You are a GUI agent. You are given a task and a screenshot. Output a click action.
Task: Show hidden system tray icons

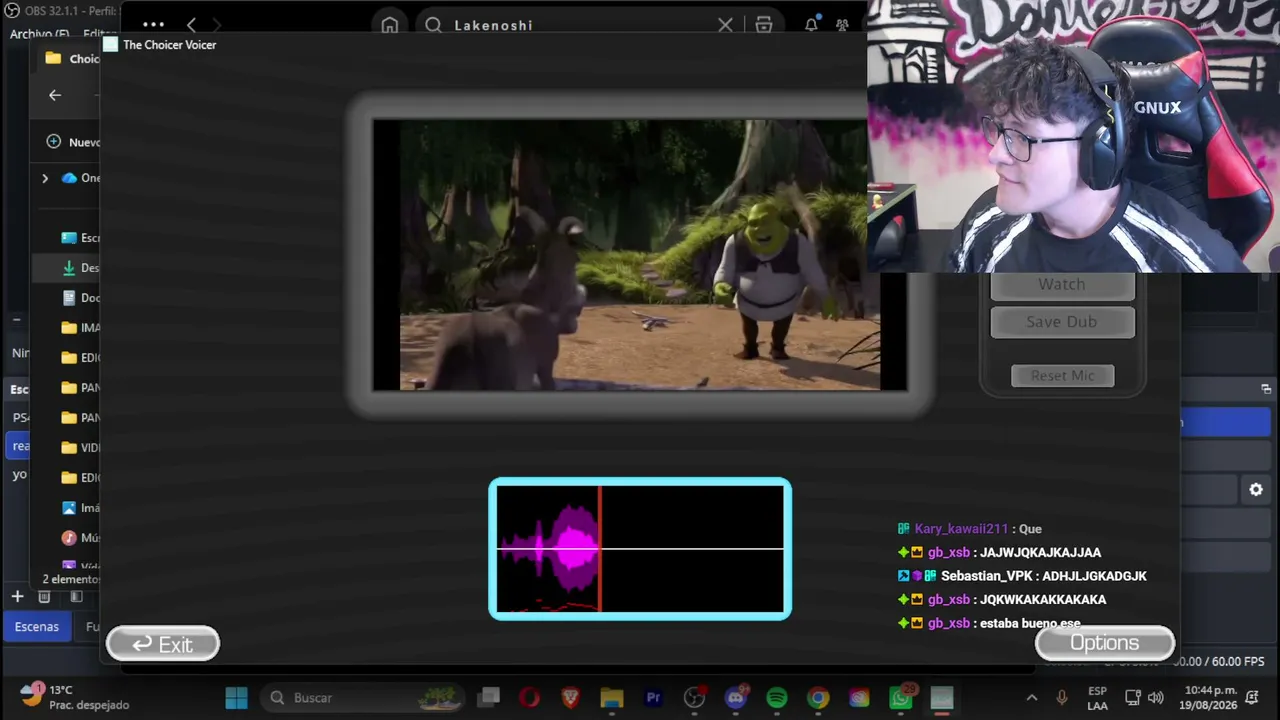(x=1032, y=698)
